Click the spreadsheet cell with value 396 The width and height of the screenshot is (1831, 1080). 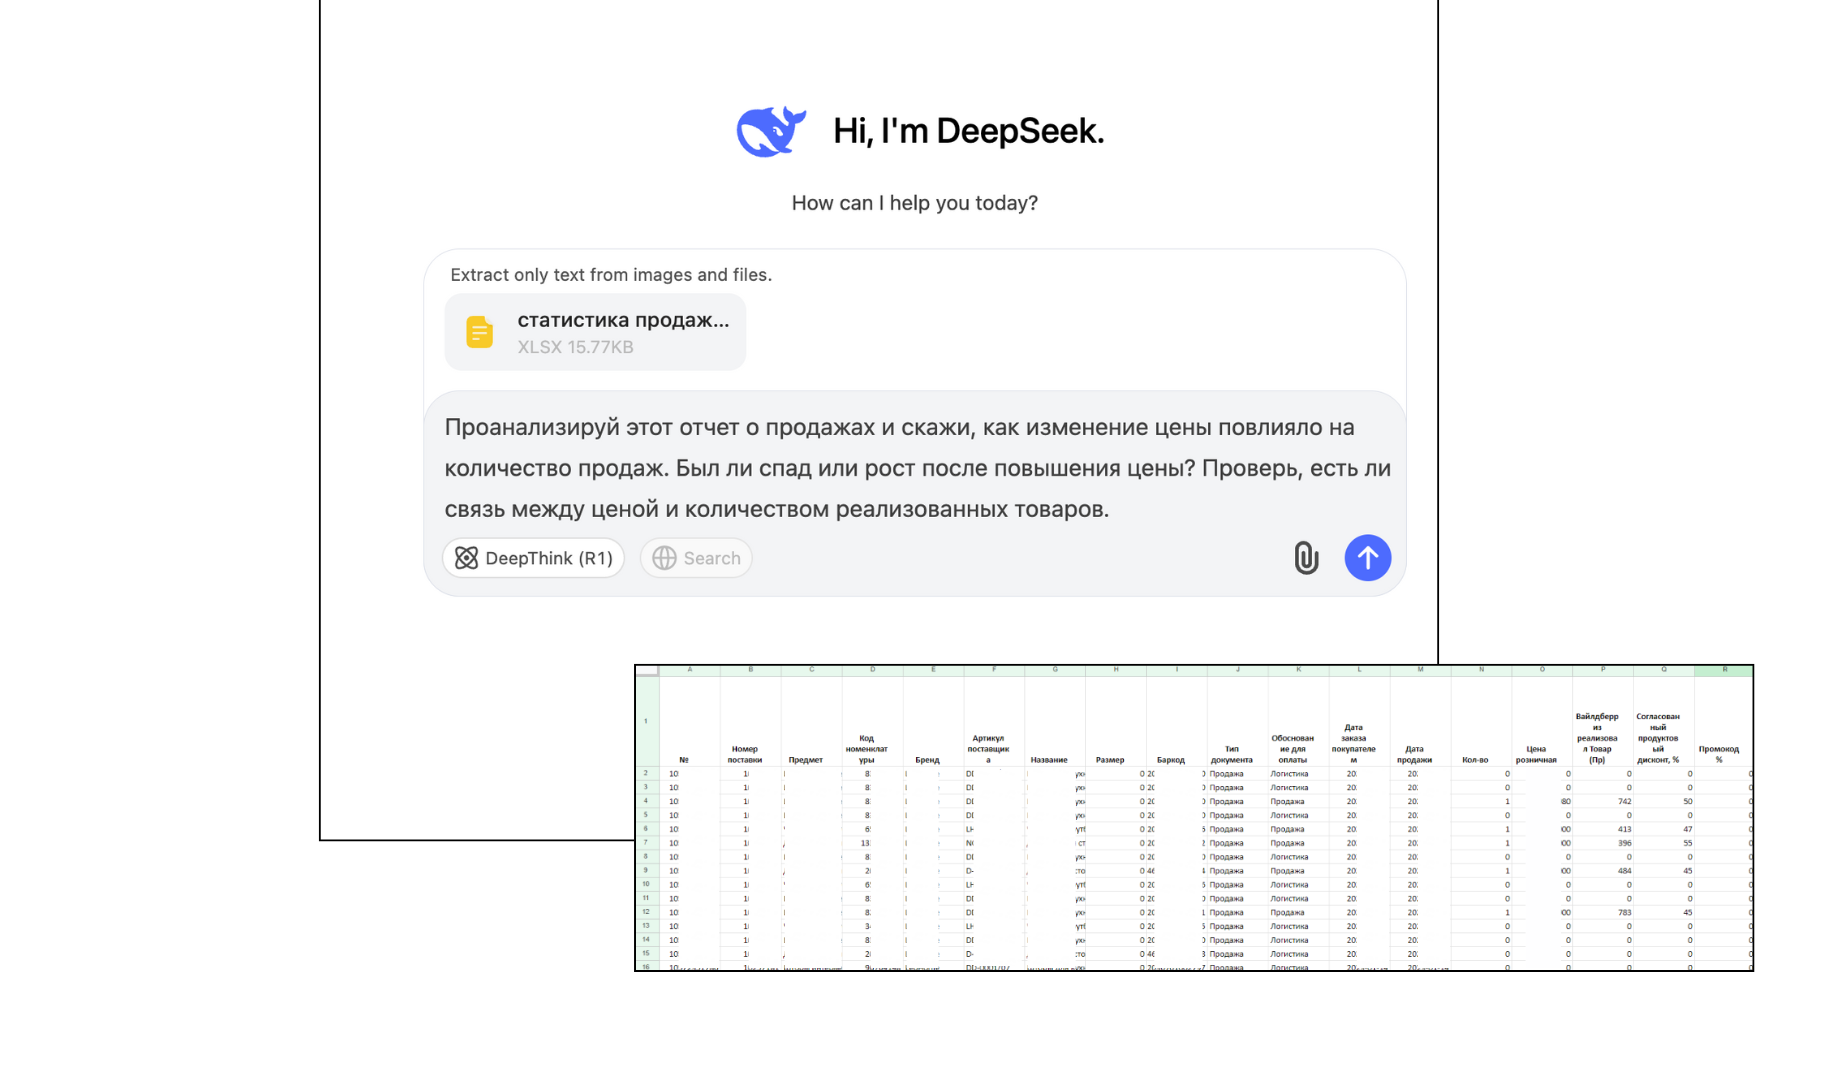point(1603,843)
